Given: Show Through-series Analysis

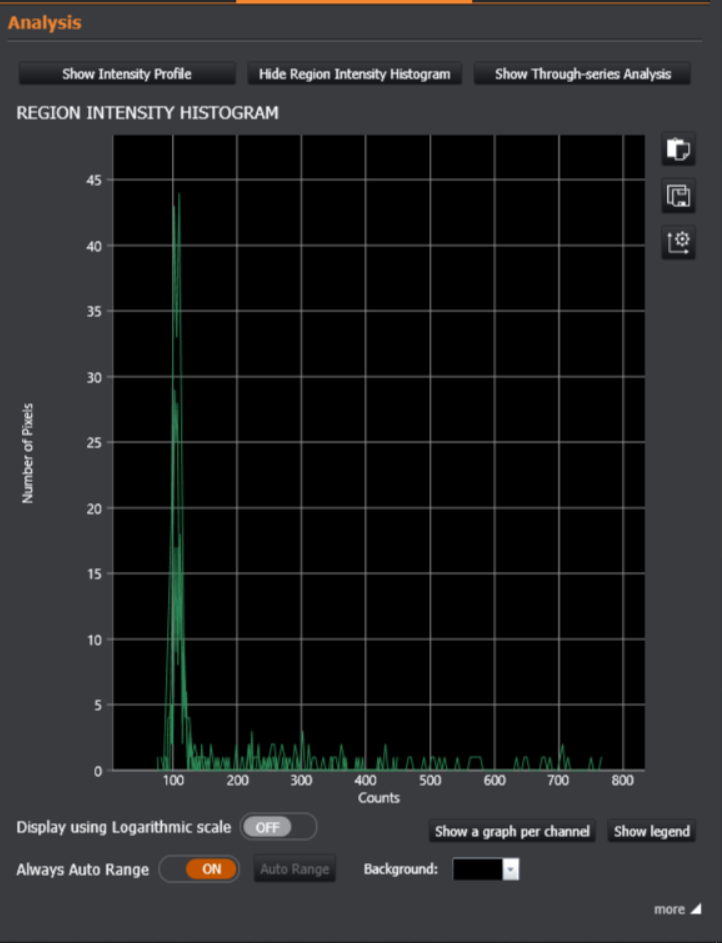Looking at the screenshot, I should point(582,74).
